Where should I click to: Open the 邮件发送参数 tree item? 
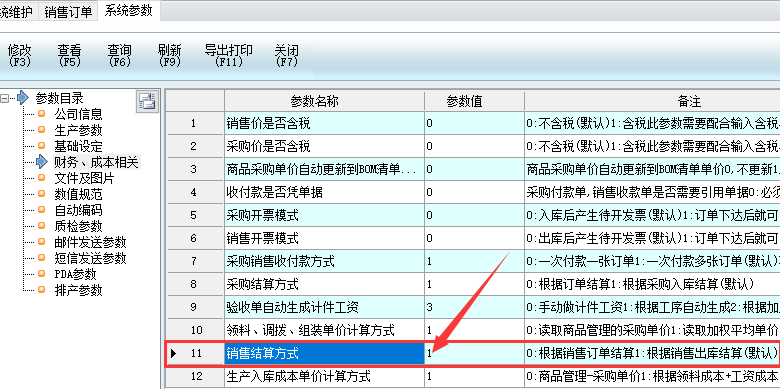pyautogui.click(x=90, y=242)
